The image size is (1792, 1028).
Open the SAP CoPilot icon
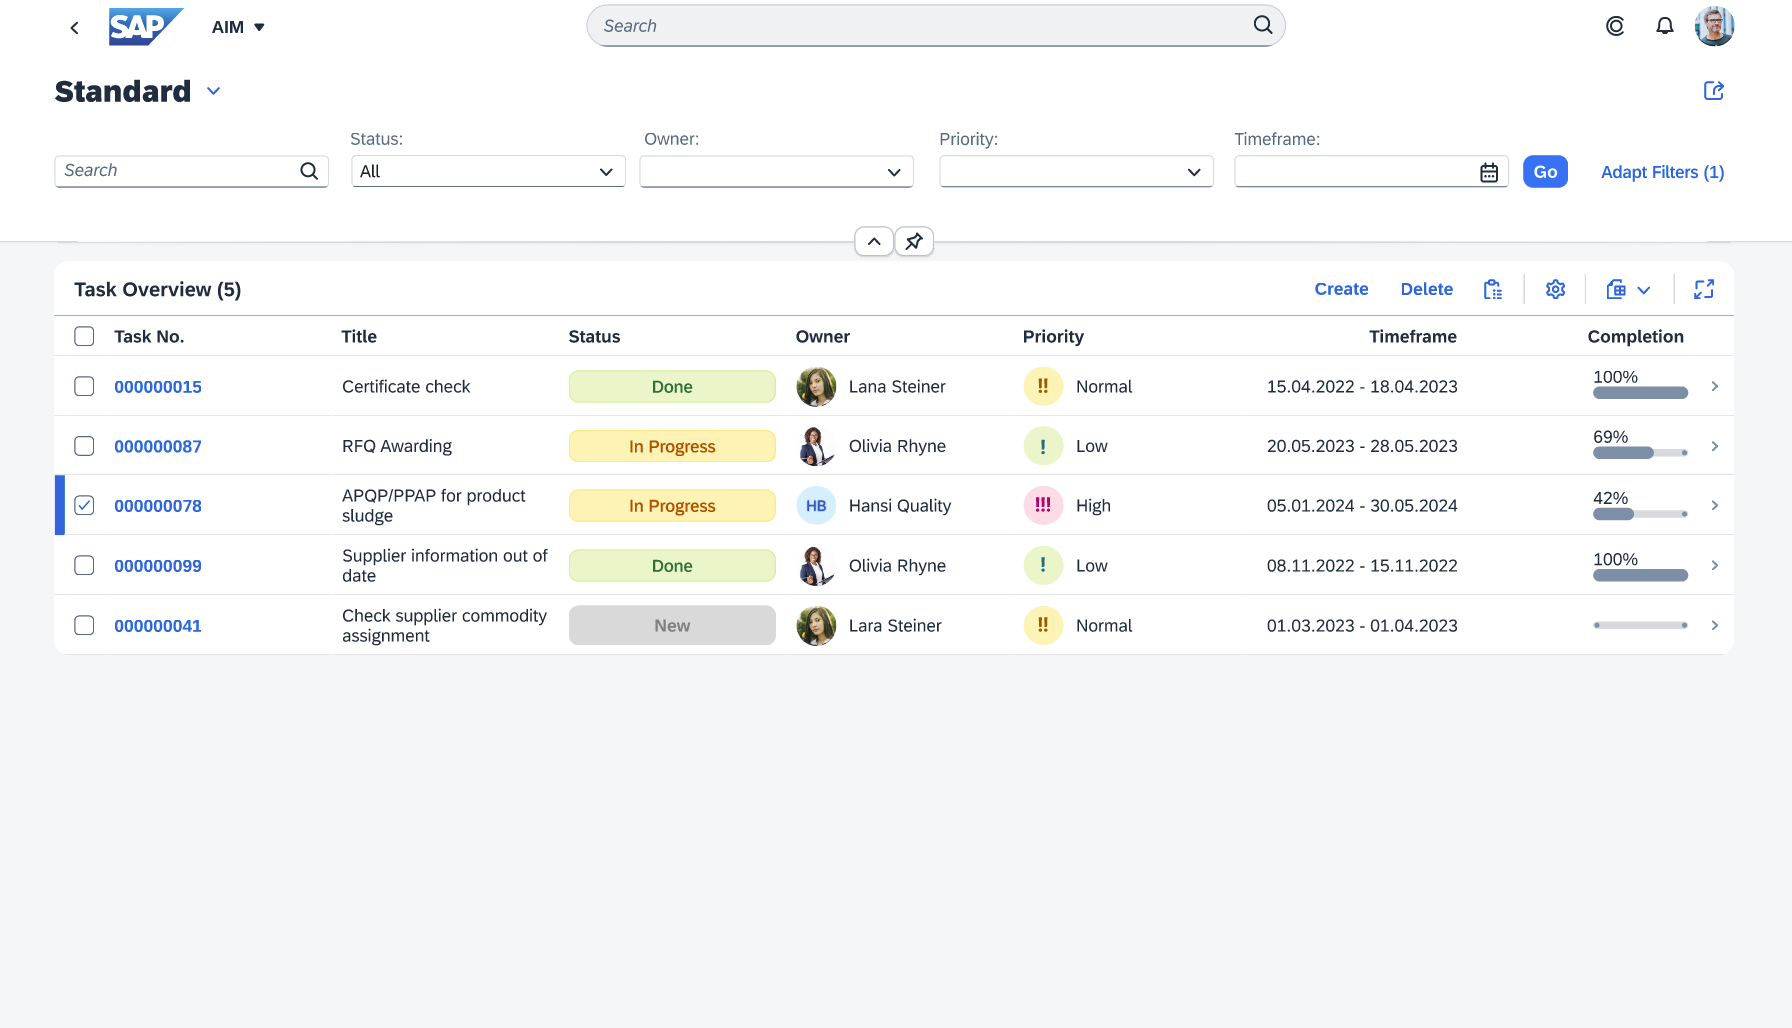point(1614,26)
